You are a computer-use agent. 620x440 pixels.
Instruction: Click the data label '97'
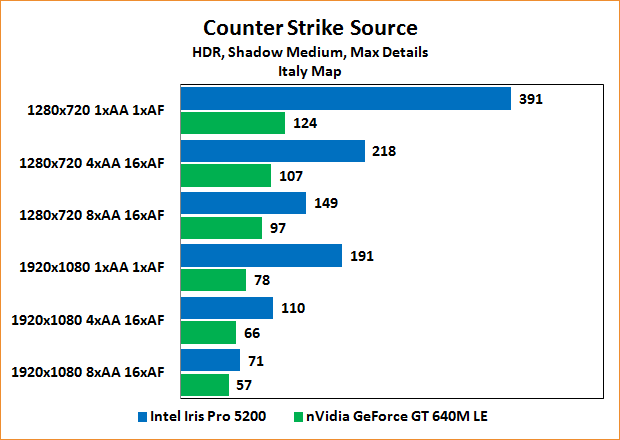(x=278, y=228)
